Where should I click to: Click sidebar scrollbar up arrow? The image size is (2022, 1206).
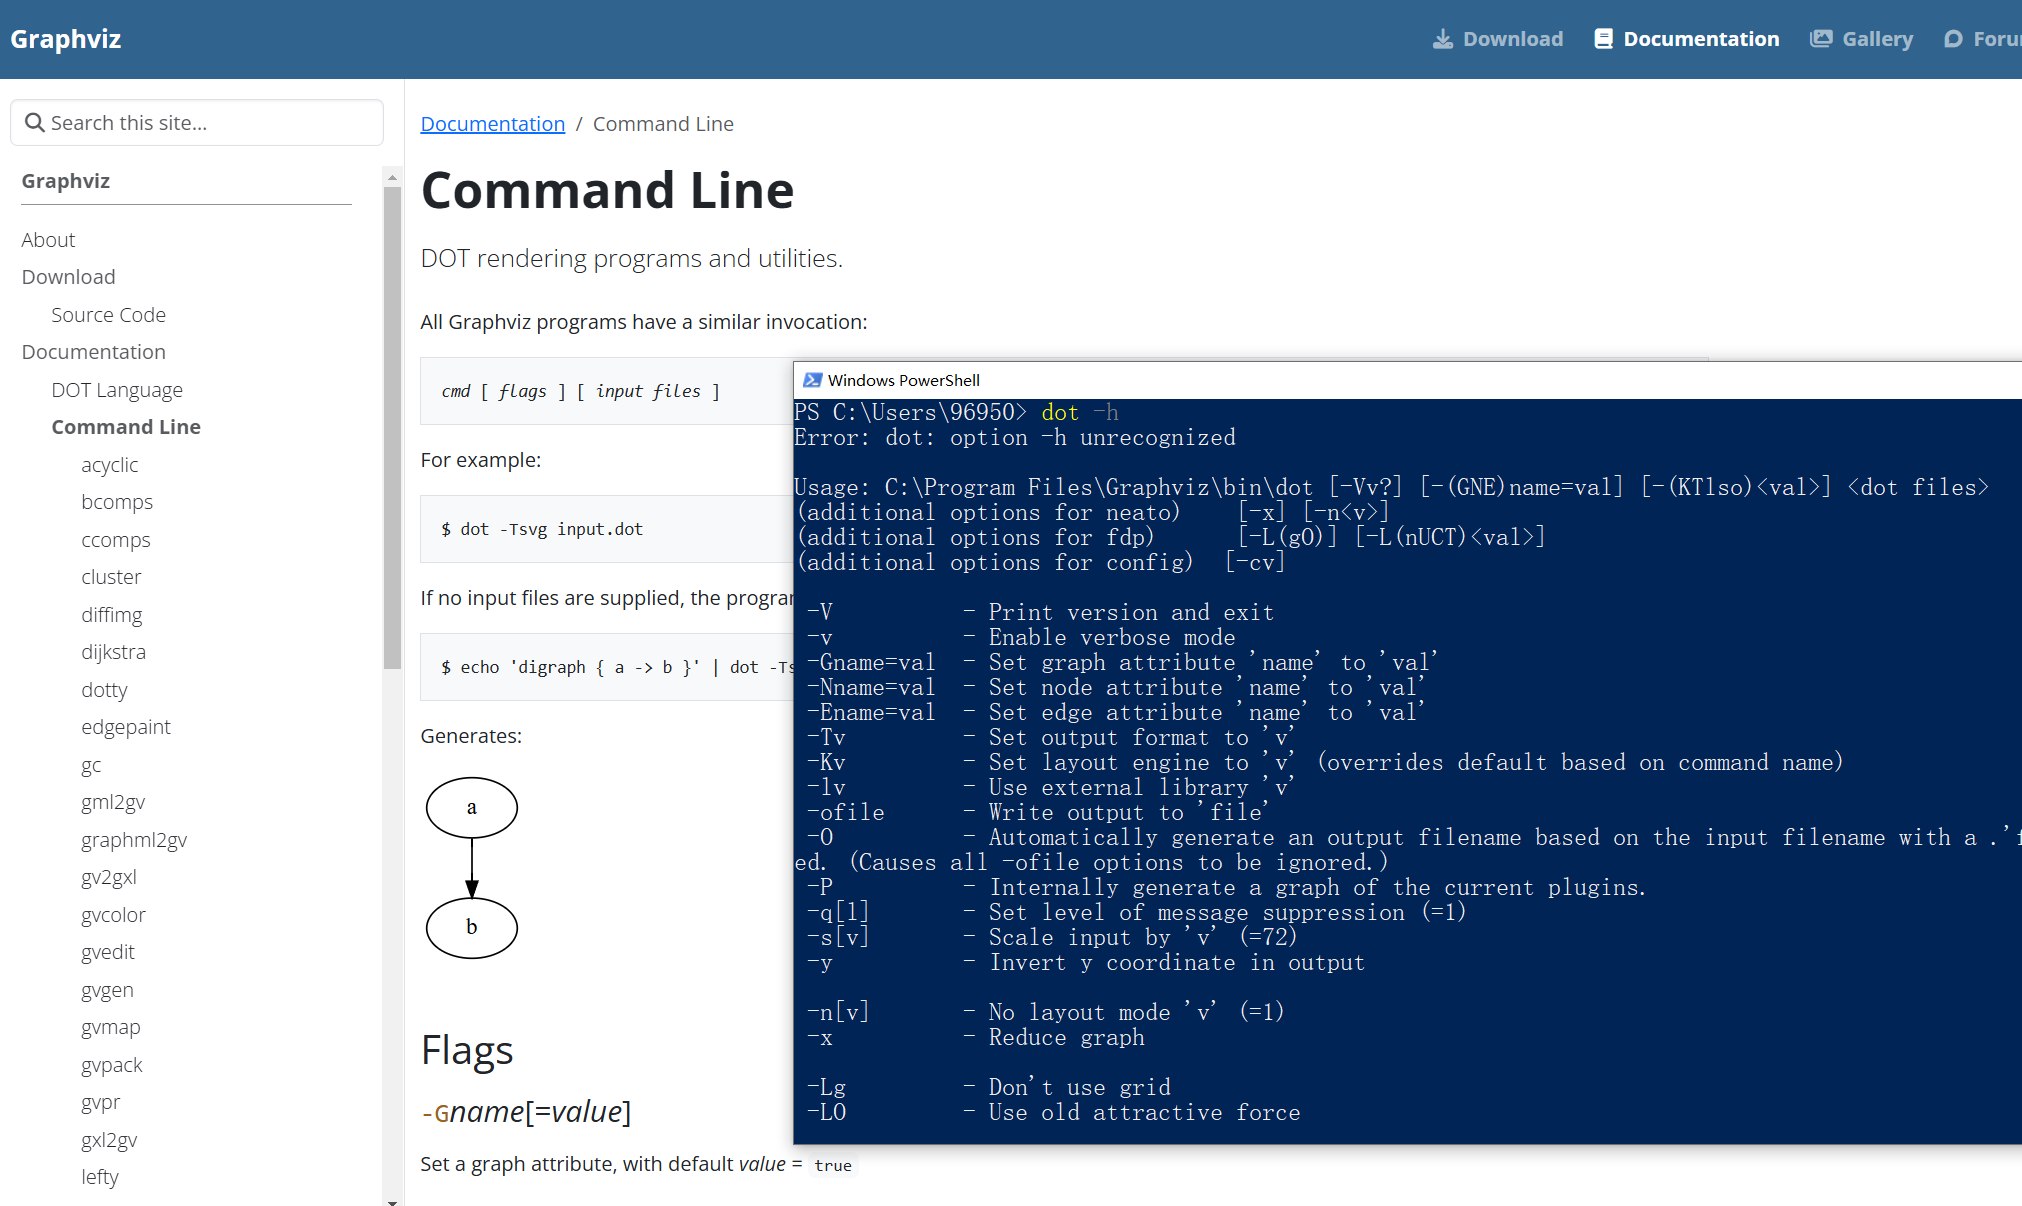point(392,177)
